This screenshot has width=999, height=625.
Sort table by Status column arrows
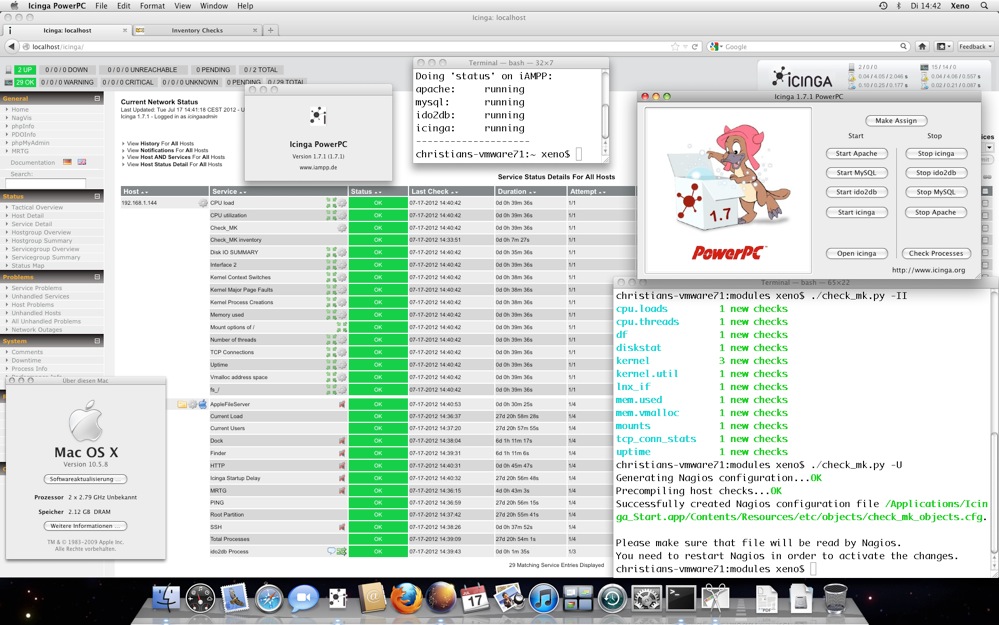click(x=378, y=192)
